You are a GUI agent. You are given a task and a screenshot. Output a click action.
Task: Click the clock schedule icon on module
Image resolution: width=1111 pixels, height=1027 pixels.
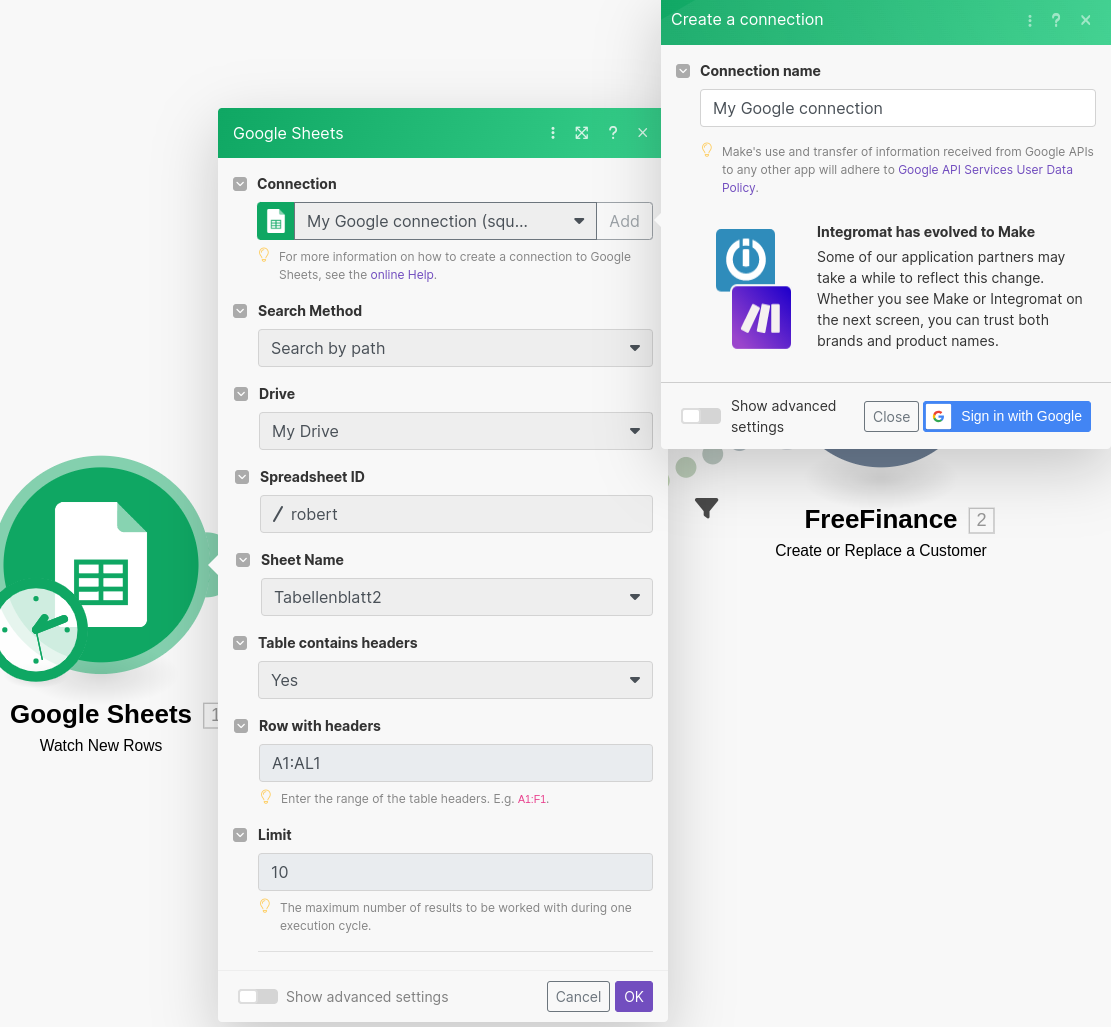[x=38, y=630]
